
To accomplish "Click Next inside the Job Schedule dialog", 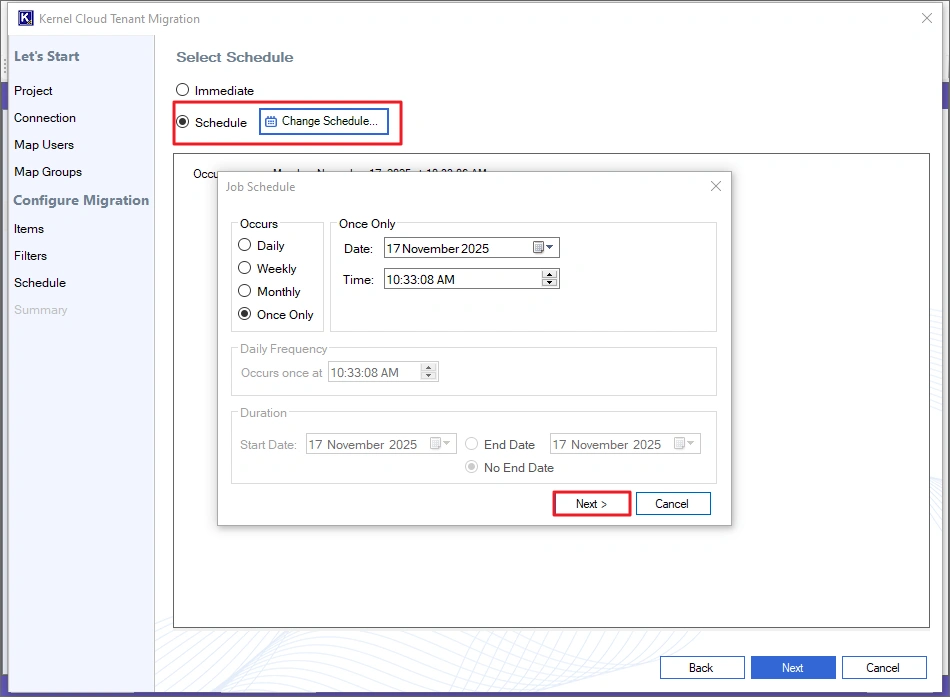I will point(591,503).
